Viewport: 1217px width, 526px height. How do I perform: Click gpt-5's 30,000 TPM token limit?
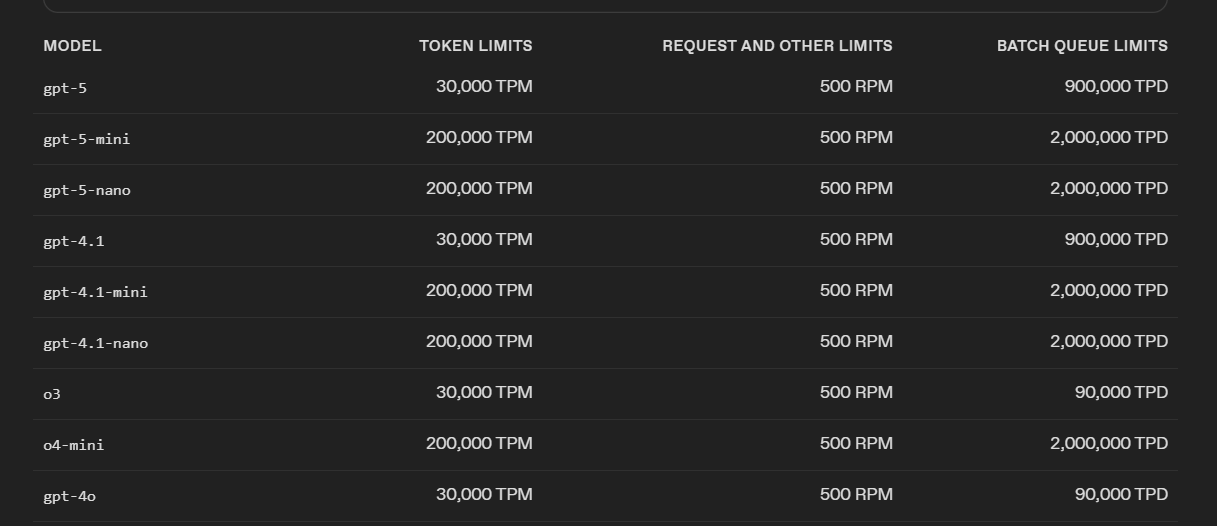(484, 87)
